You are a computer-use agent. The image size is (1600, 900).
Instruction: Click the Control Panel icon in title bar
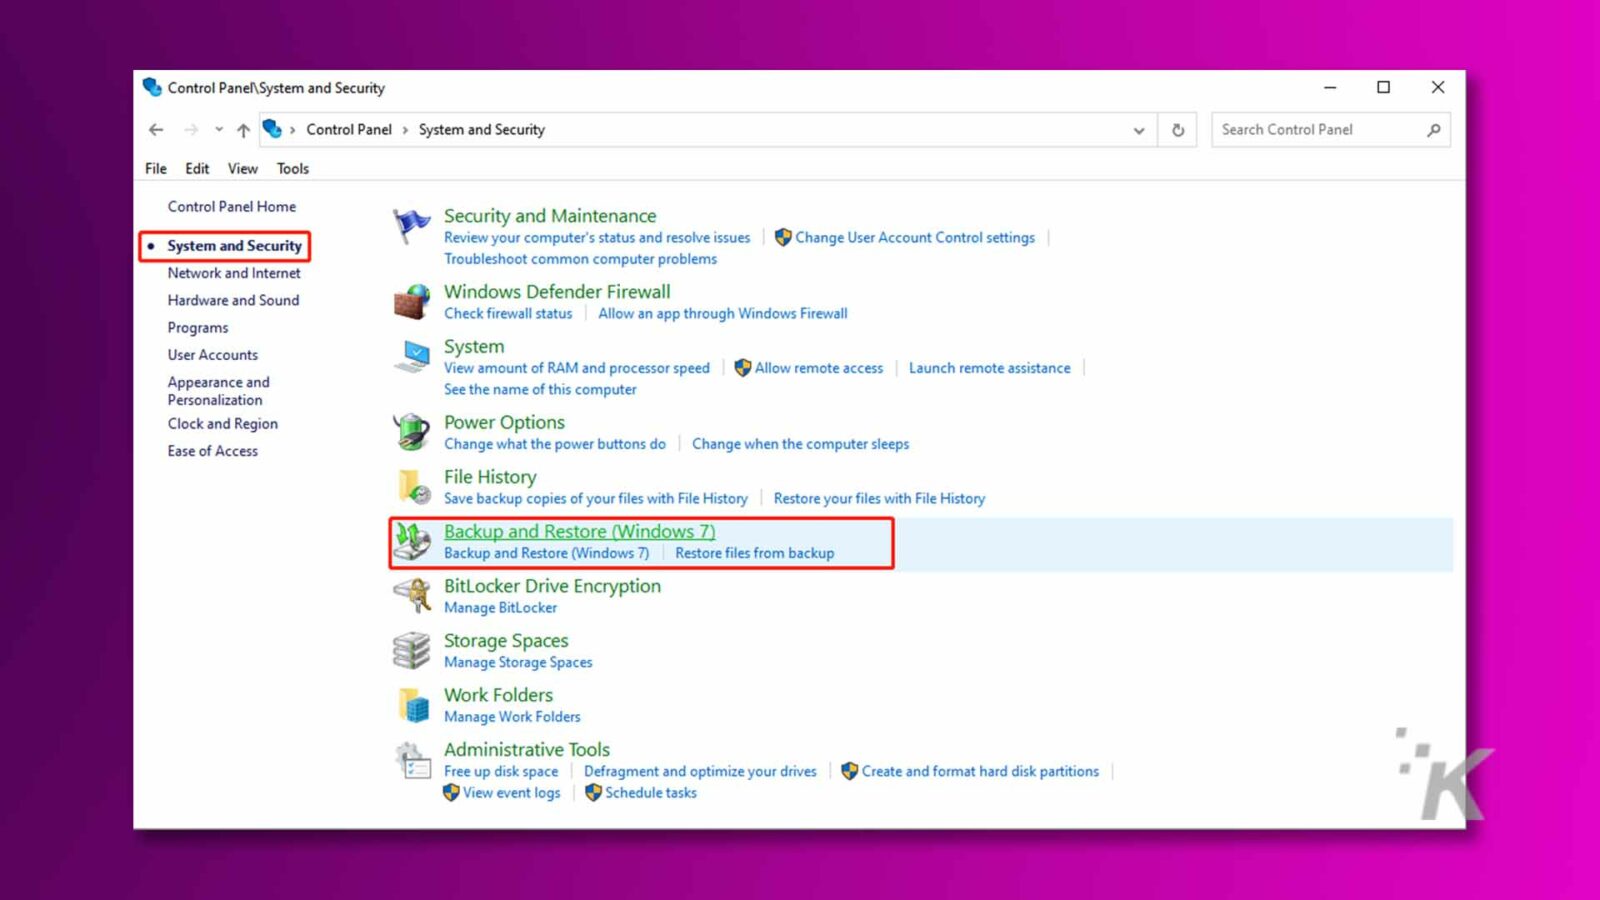(x=152, y=87)
